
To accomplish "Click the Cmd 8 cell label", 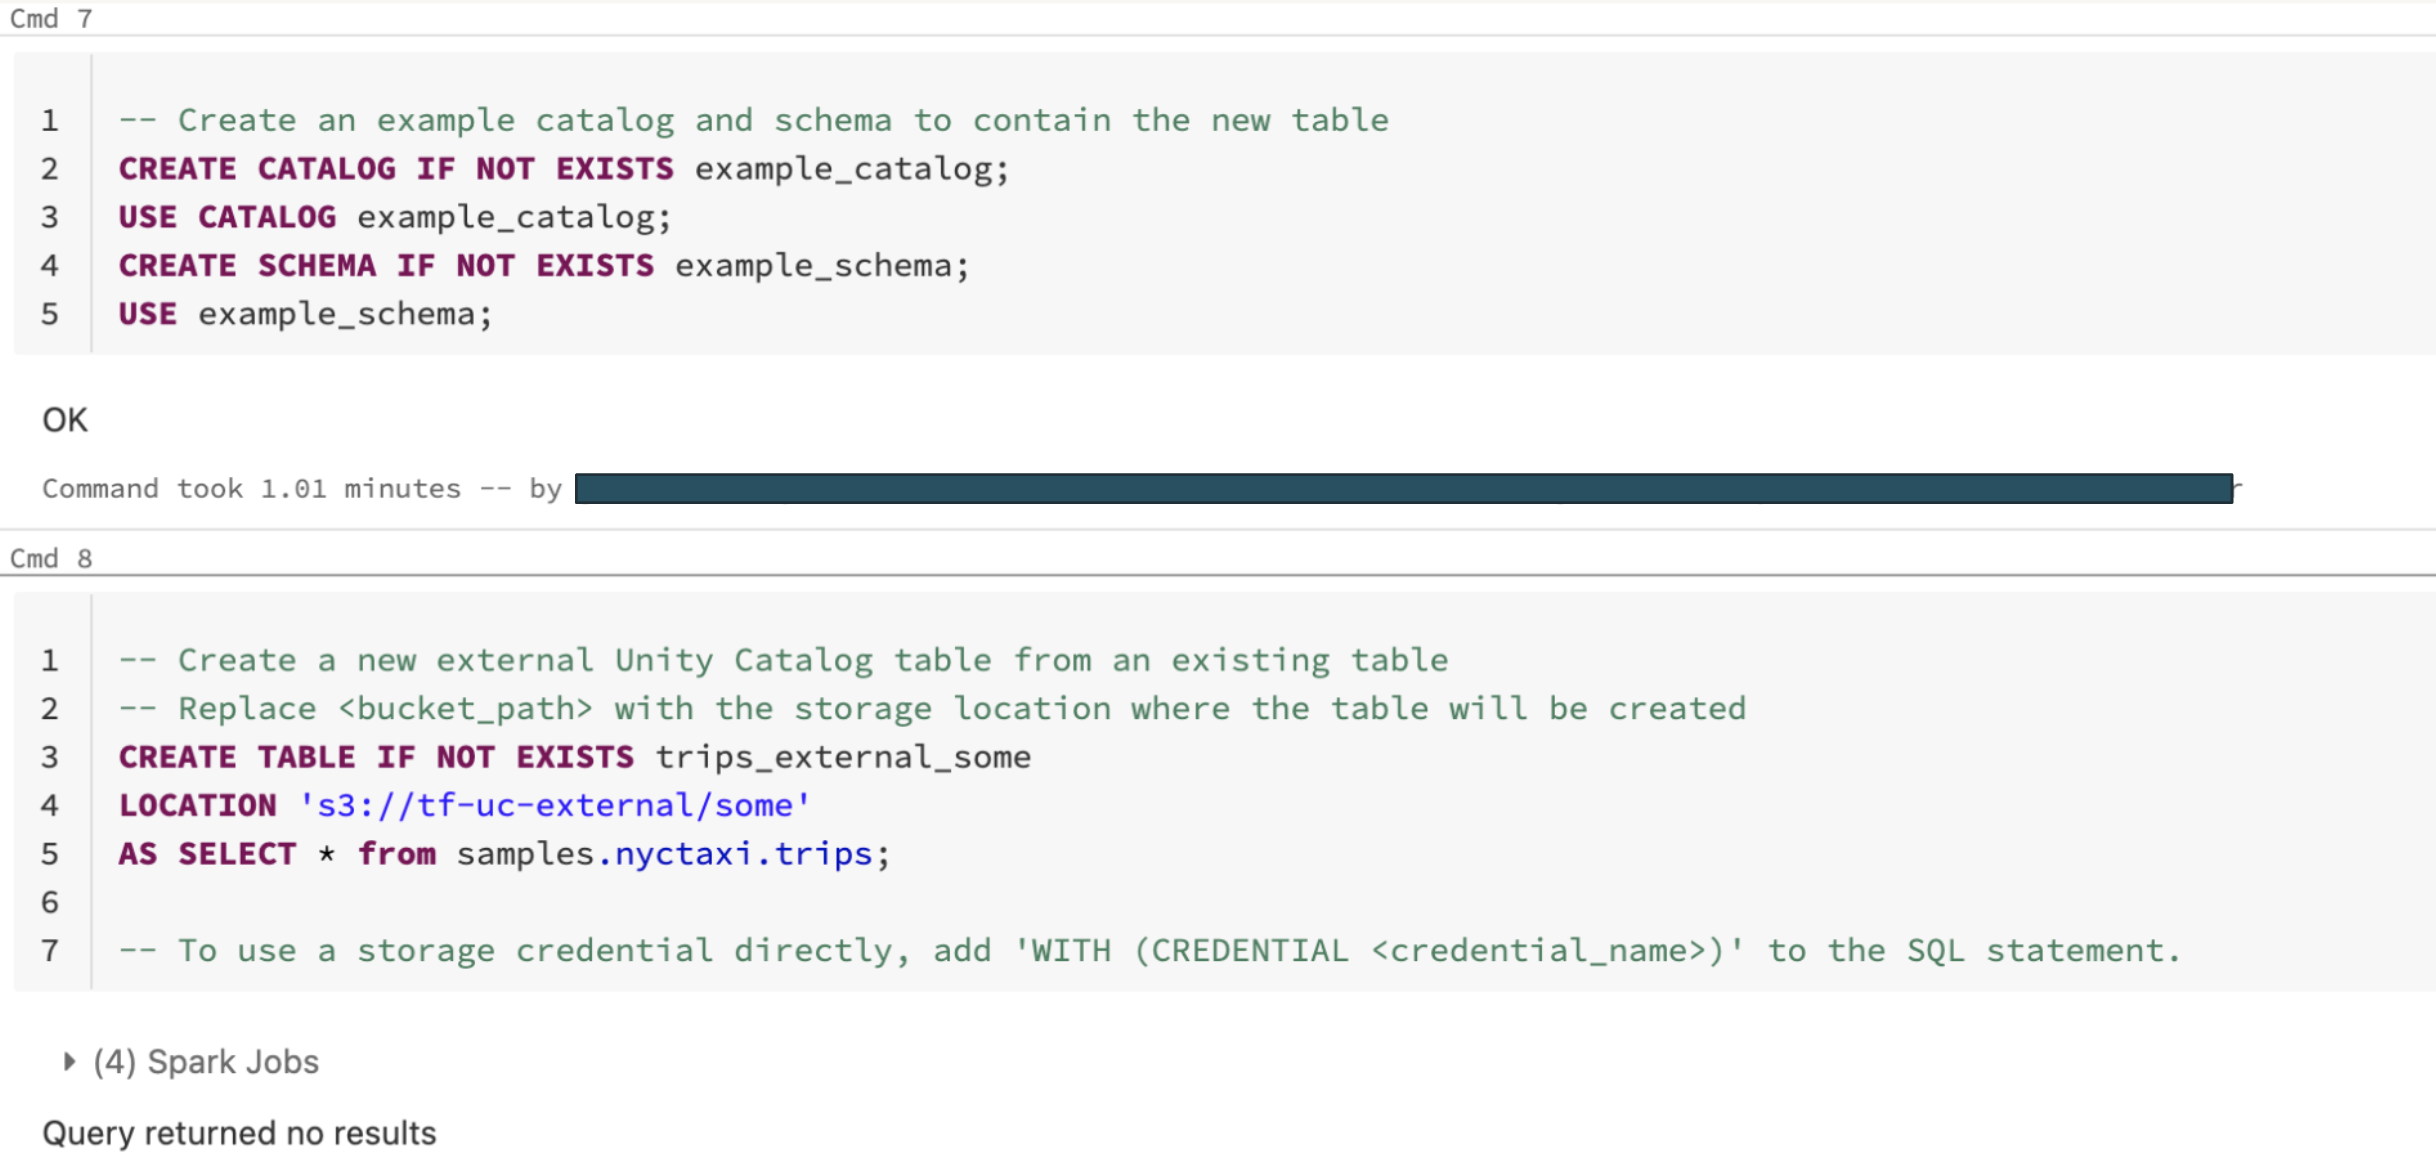I will 51,558.
